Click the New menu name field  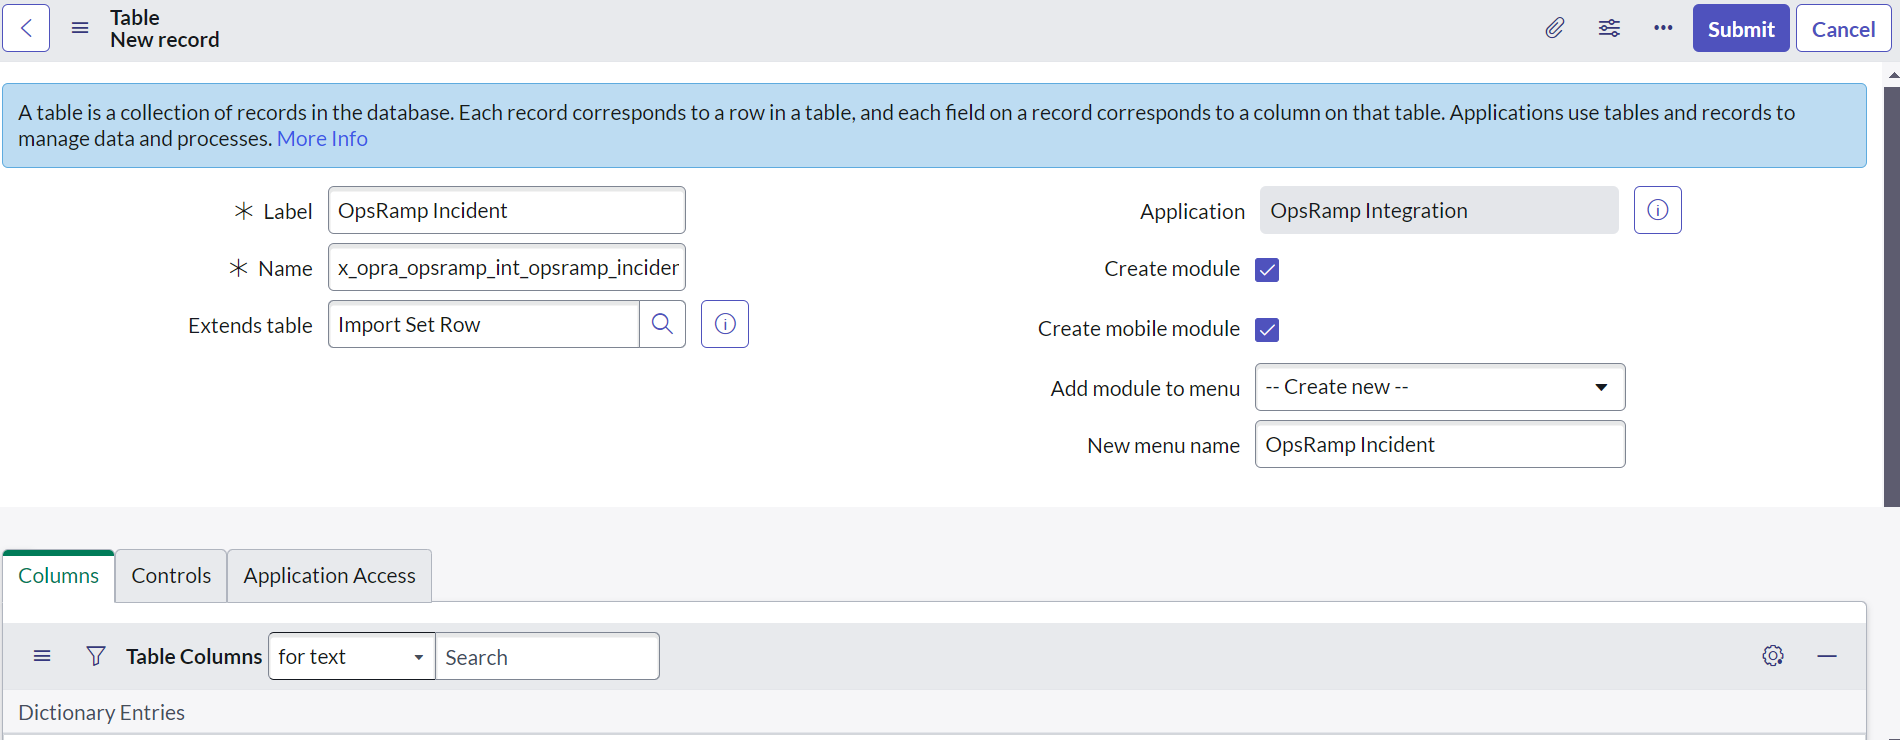[x=1440, y=444]
